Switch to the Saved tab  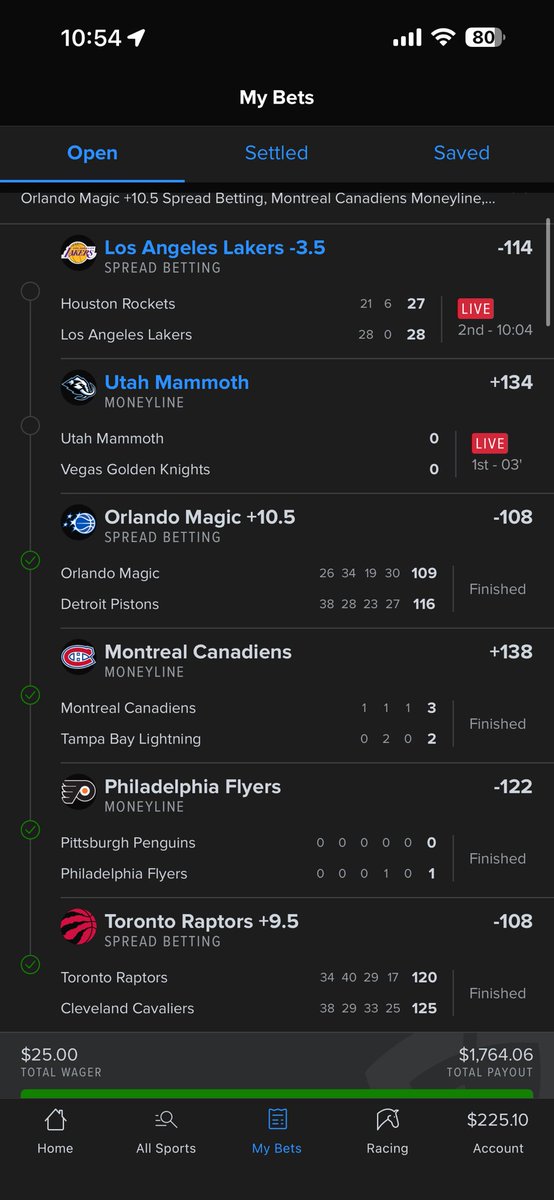click(461, 153)
